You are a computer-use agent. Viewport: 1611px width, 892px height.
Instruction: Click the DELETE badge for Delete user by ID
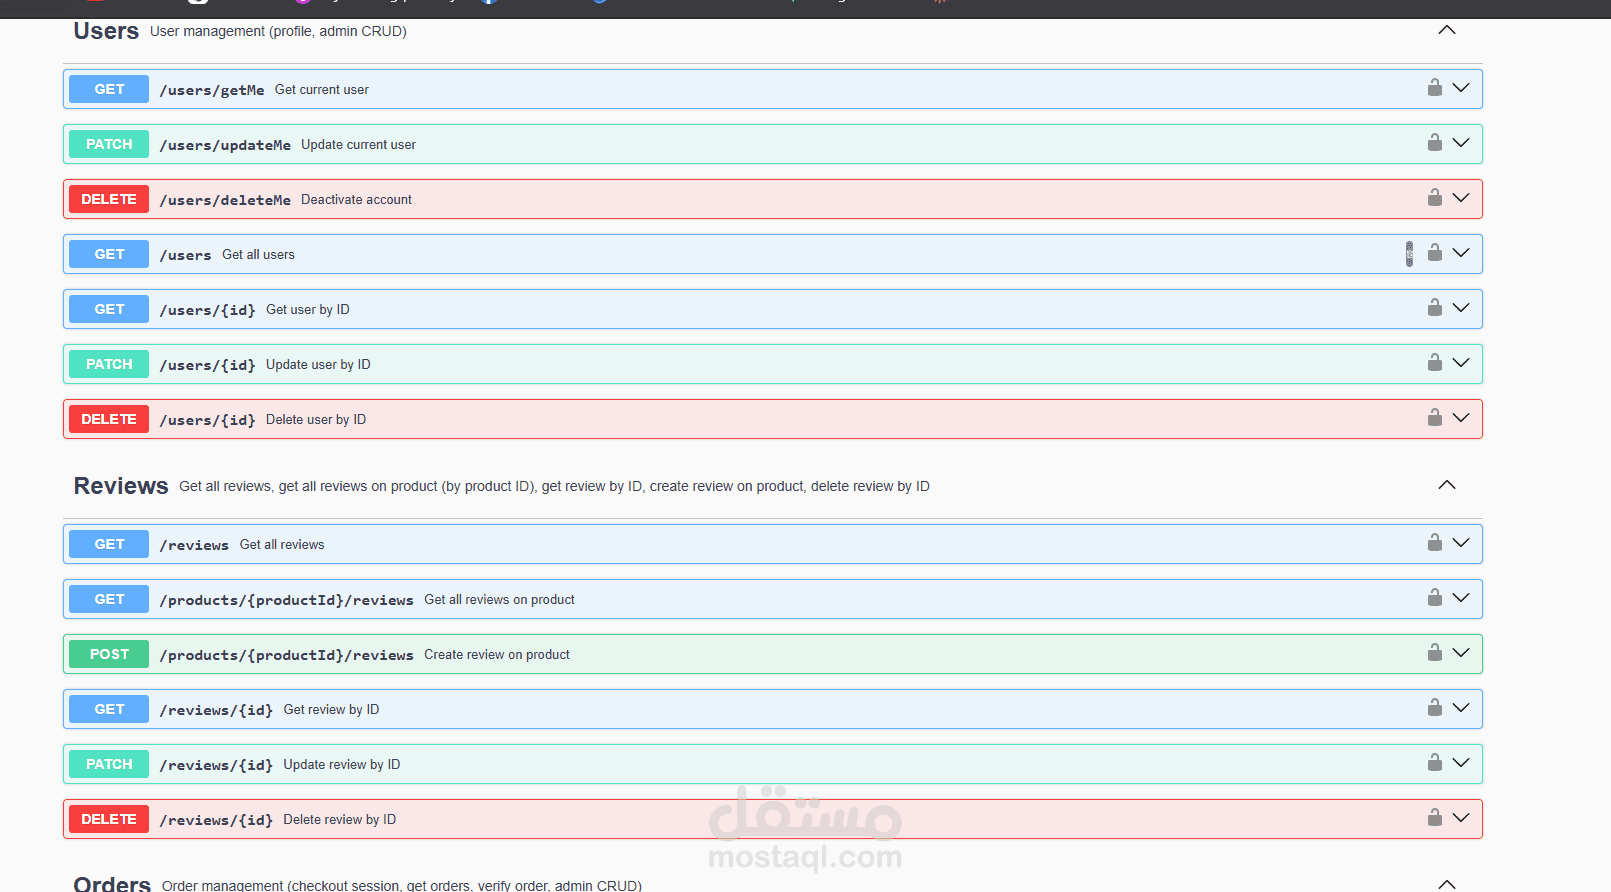tap(109, 419)
